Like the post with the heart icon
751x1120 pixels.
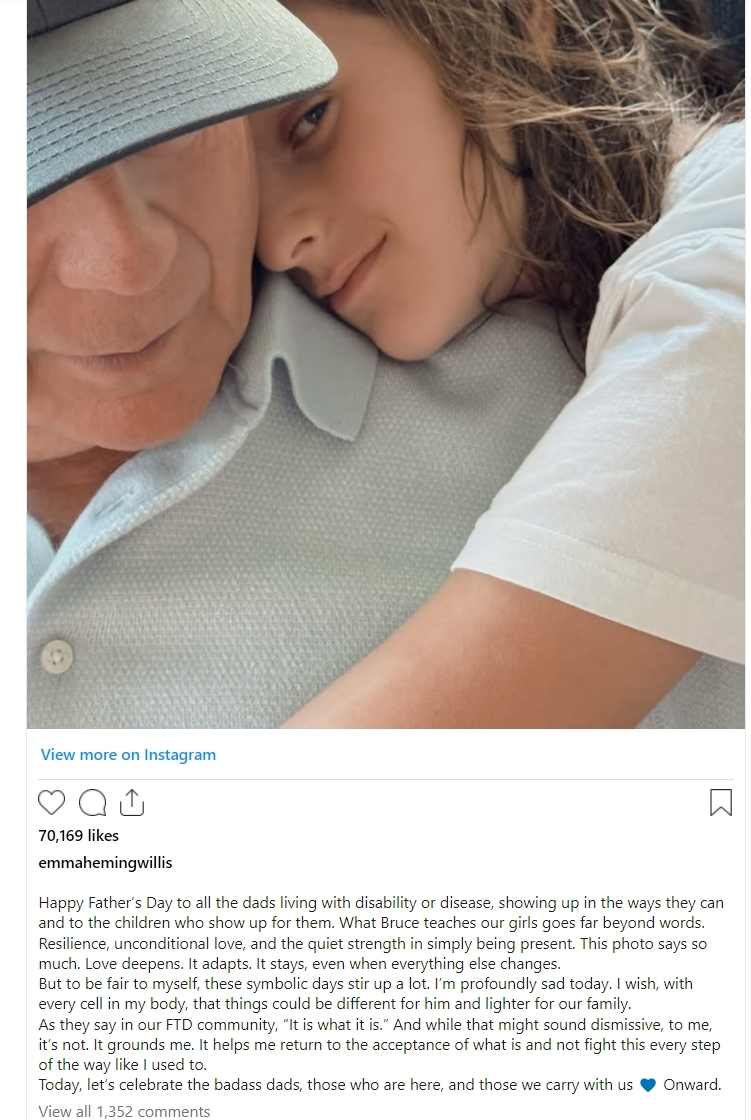pyautogui.click(x=51, y=803)
